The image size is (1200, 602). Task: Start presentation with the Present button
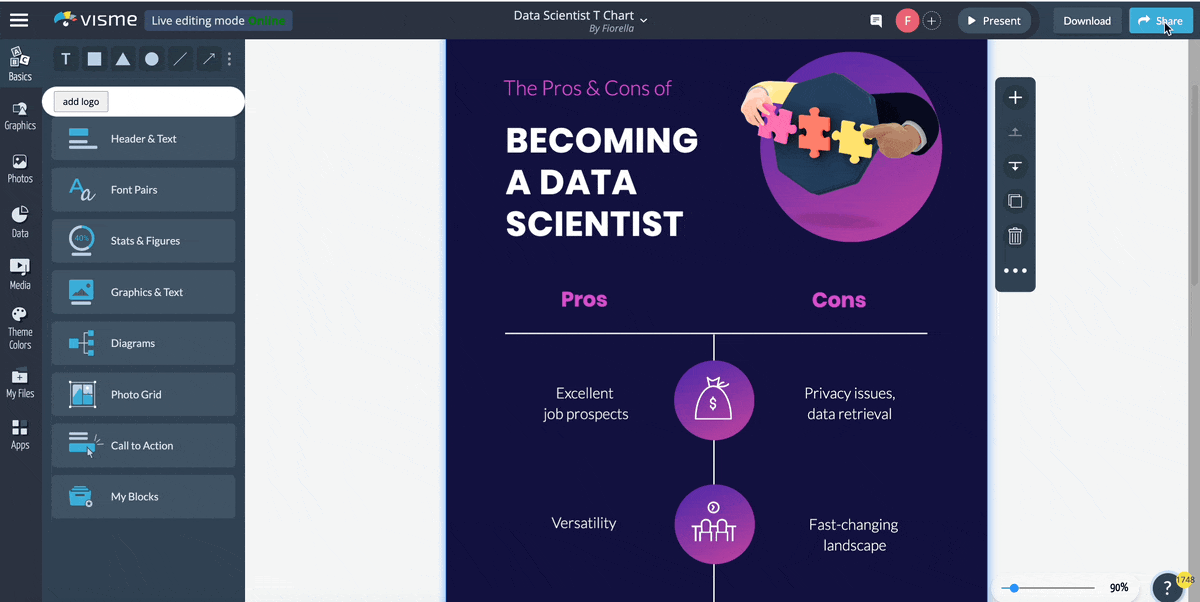tap(993, 21)
